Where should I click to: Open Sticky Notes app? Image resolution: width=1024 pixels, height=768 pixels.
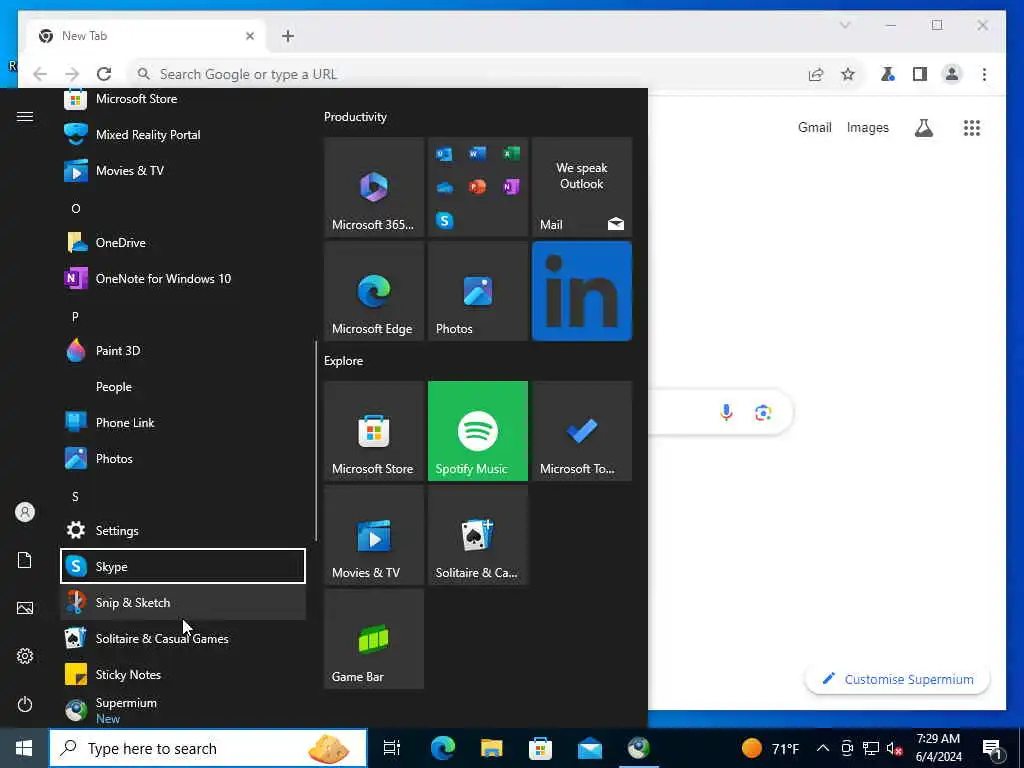[183, 674]
